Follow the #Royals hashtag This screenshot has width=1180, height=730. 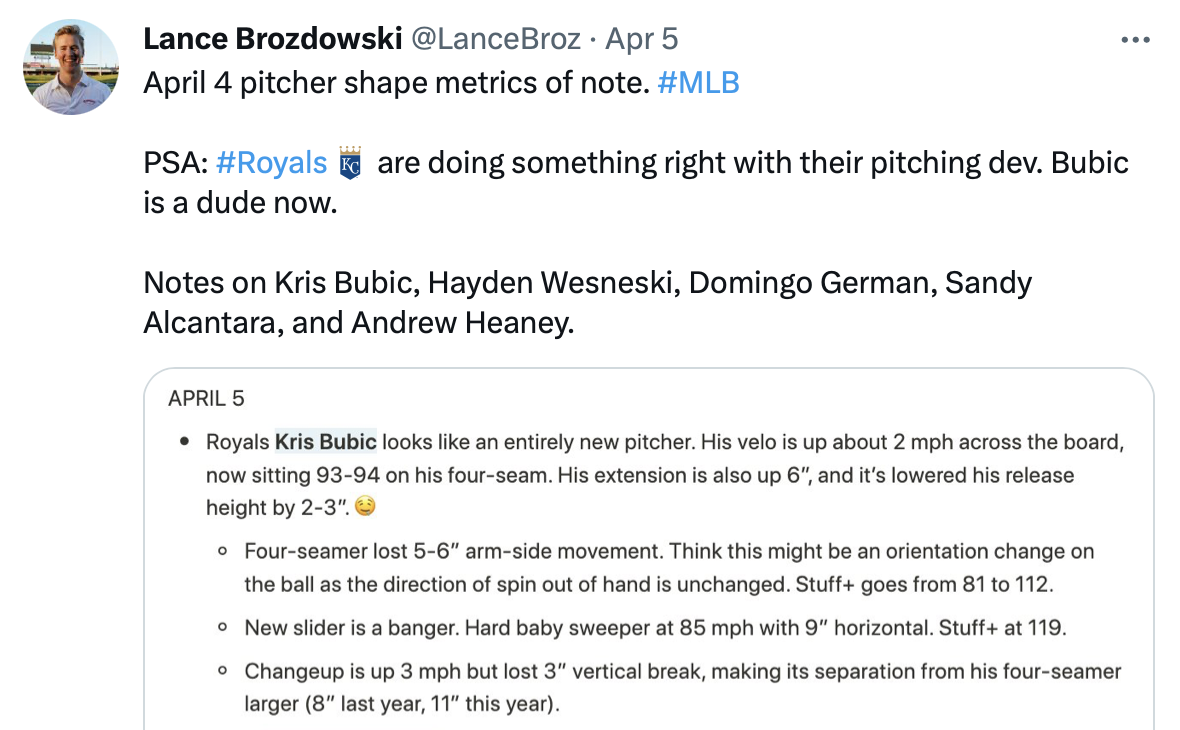271,163
